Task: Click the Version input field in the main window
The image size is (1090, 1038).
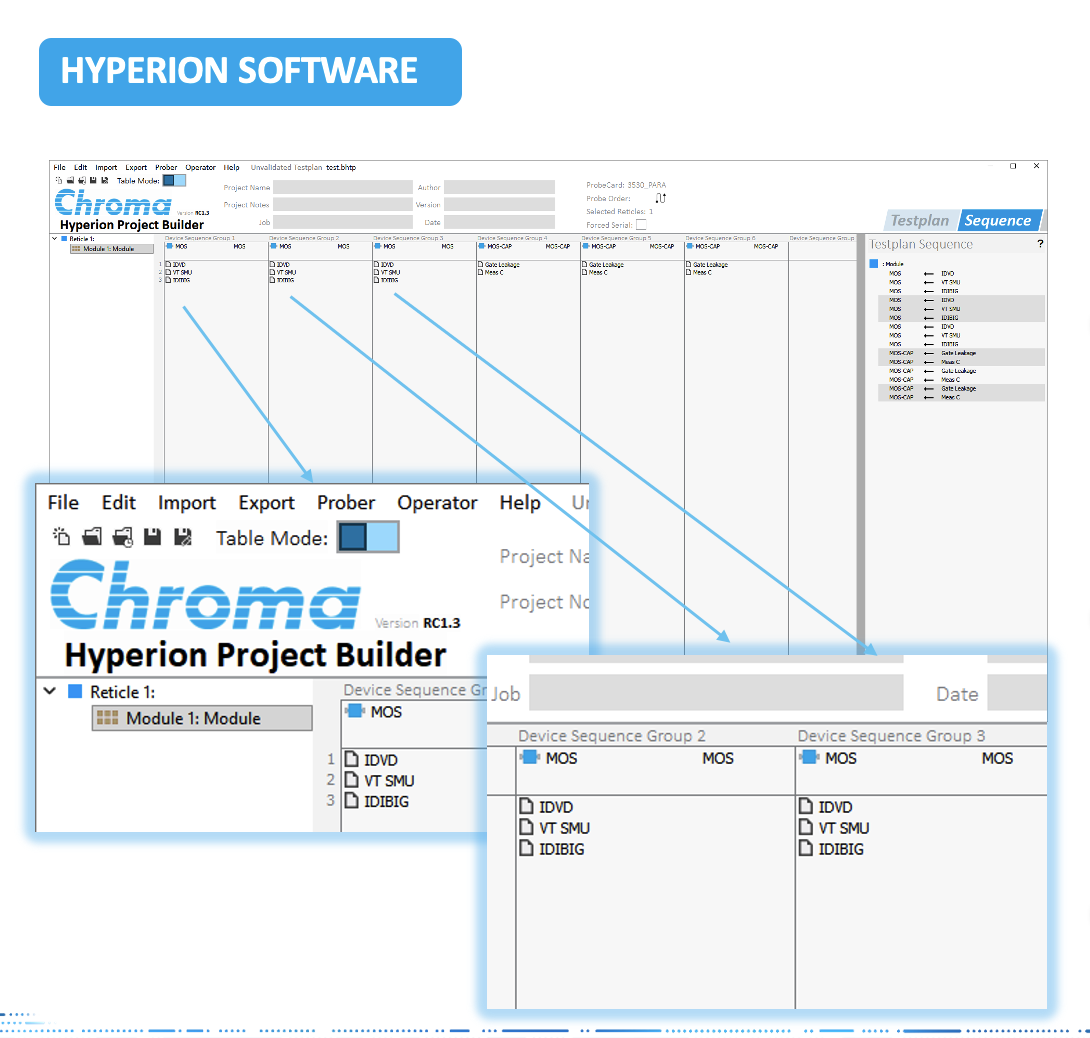Action: pyautogui.click(x=499, y=204)
